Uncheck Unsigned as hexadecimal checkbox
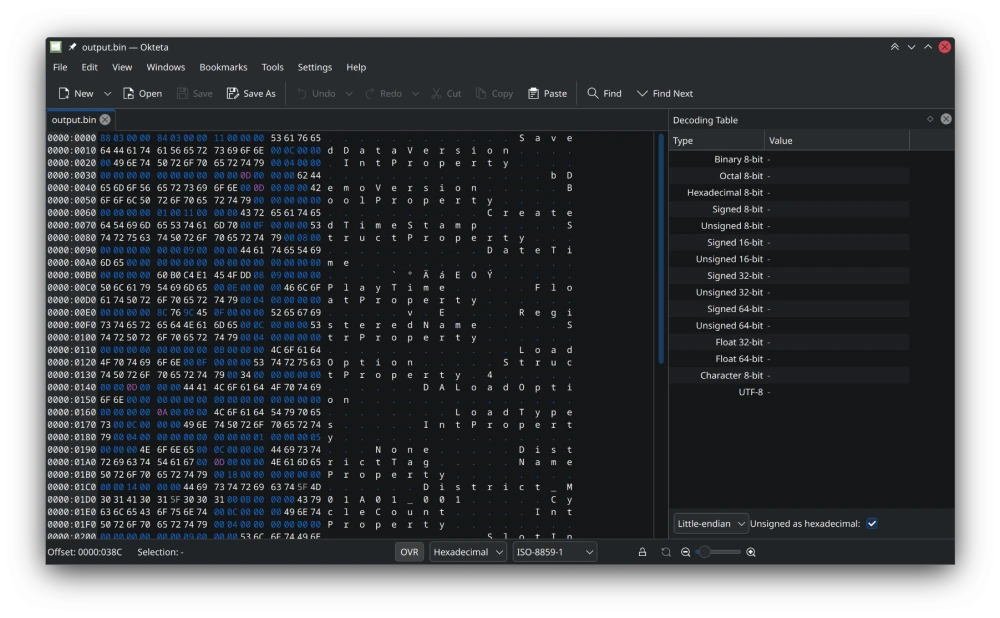Screen dimensions: 1000x618 click(x=872, y=524)
